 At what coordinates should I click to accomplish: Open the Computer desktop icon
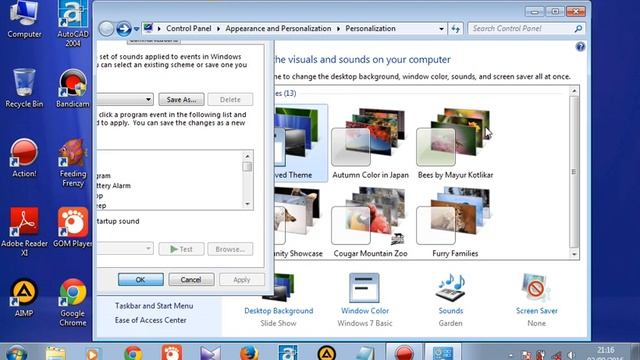[24, 20]
